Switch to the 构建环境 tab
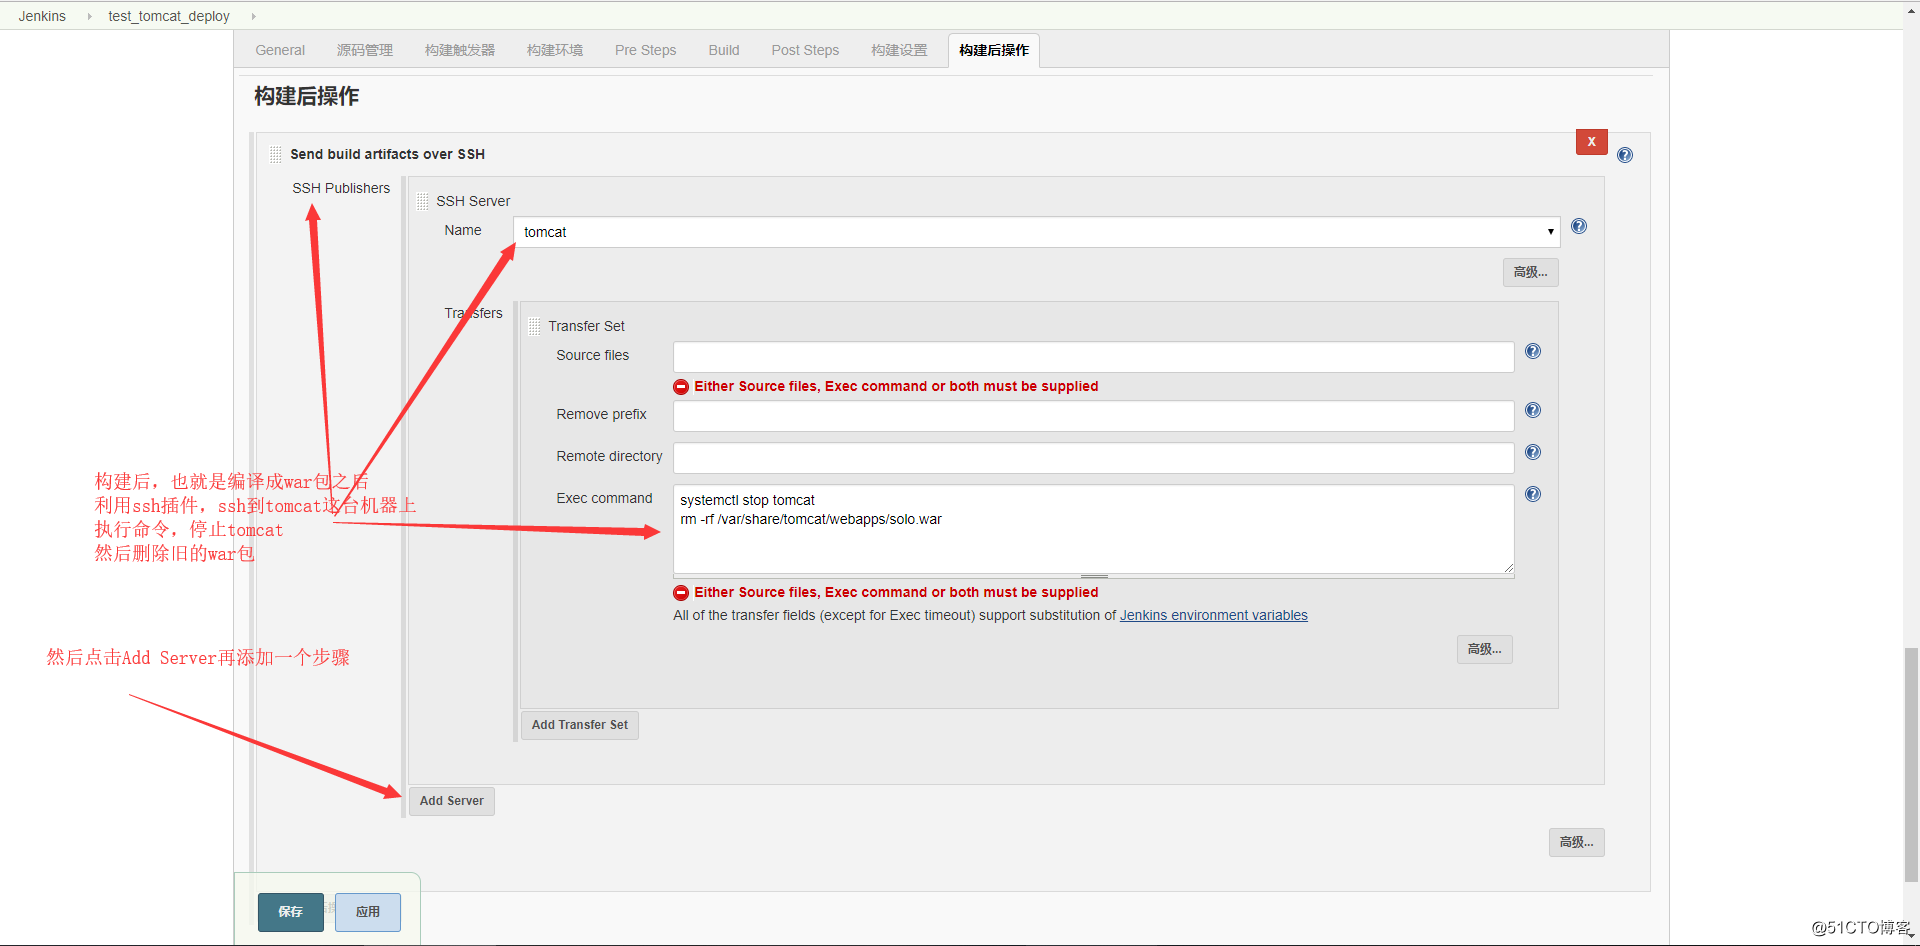1920x946 pixels. pyautogui.click(x=555, y=50)
